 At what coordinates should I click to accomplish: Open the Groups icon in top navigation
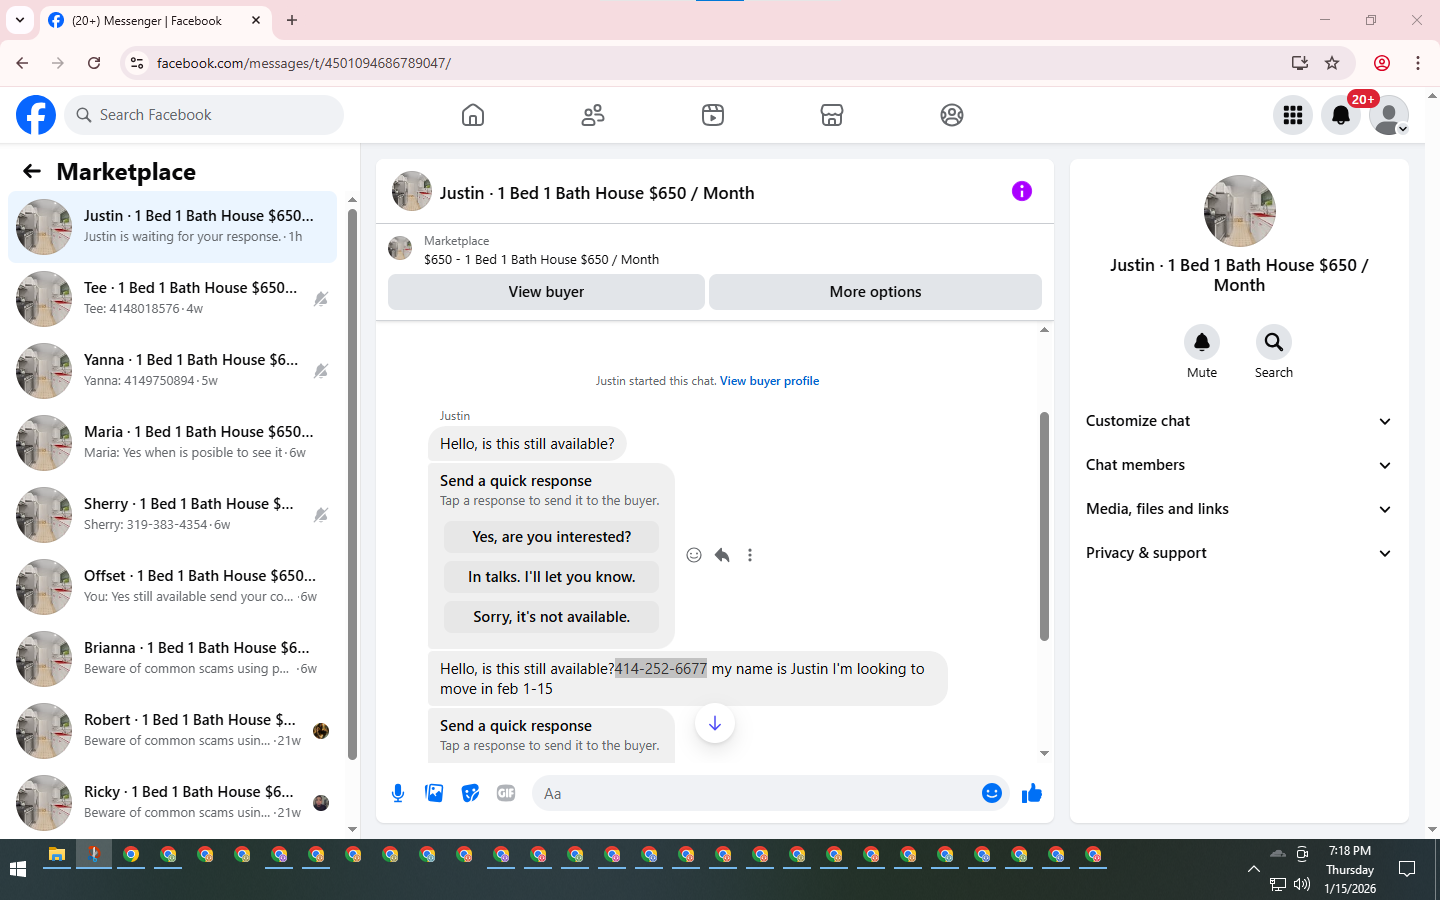pos(952,115)
